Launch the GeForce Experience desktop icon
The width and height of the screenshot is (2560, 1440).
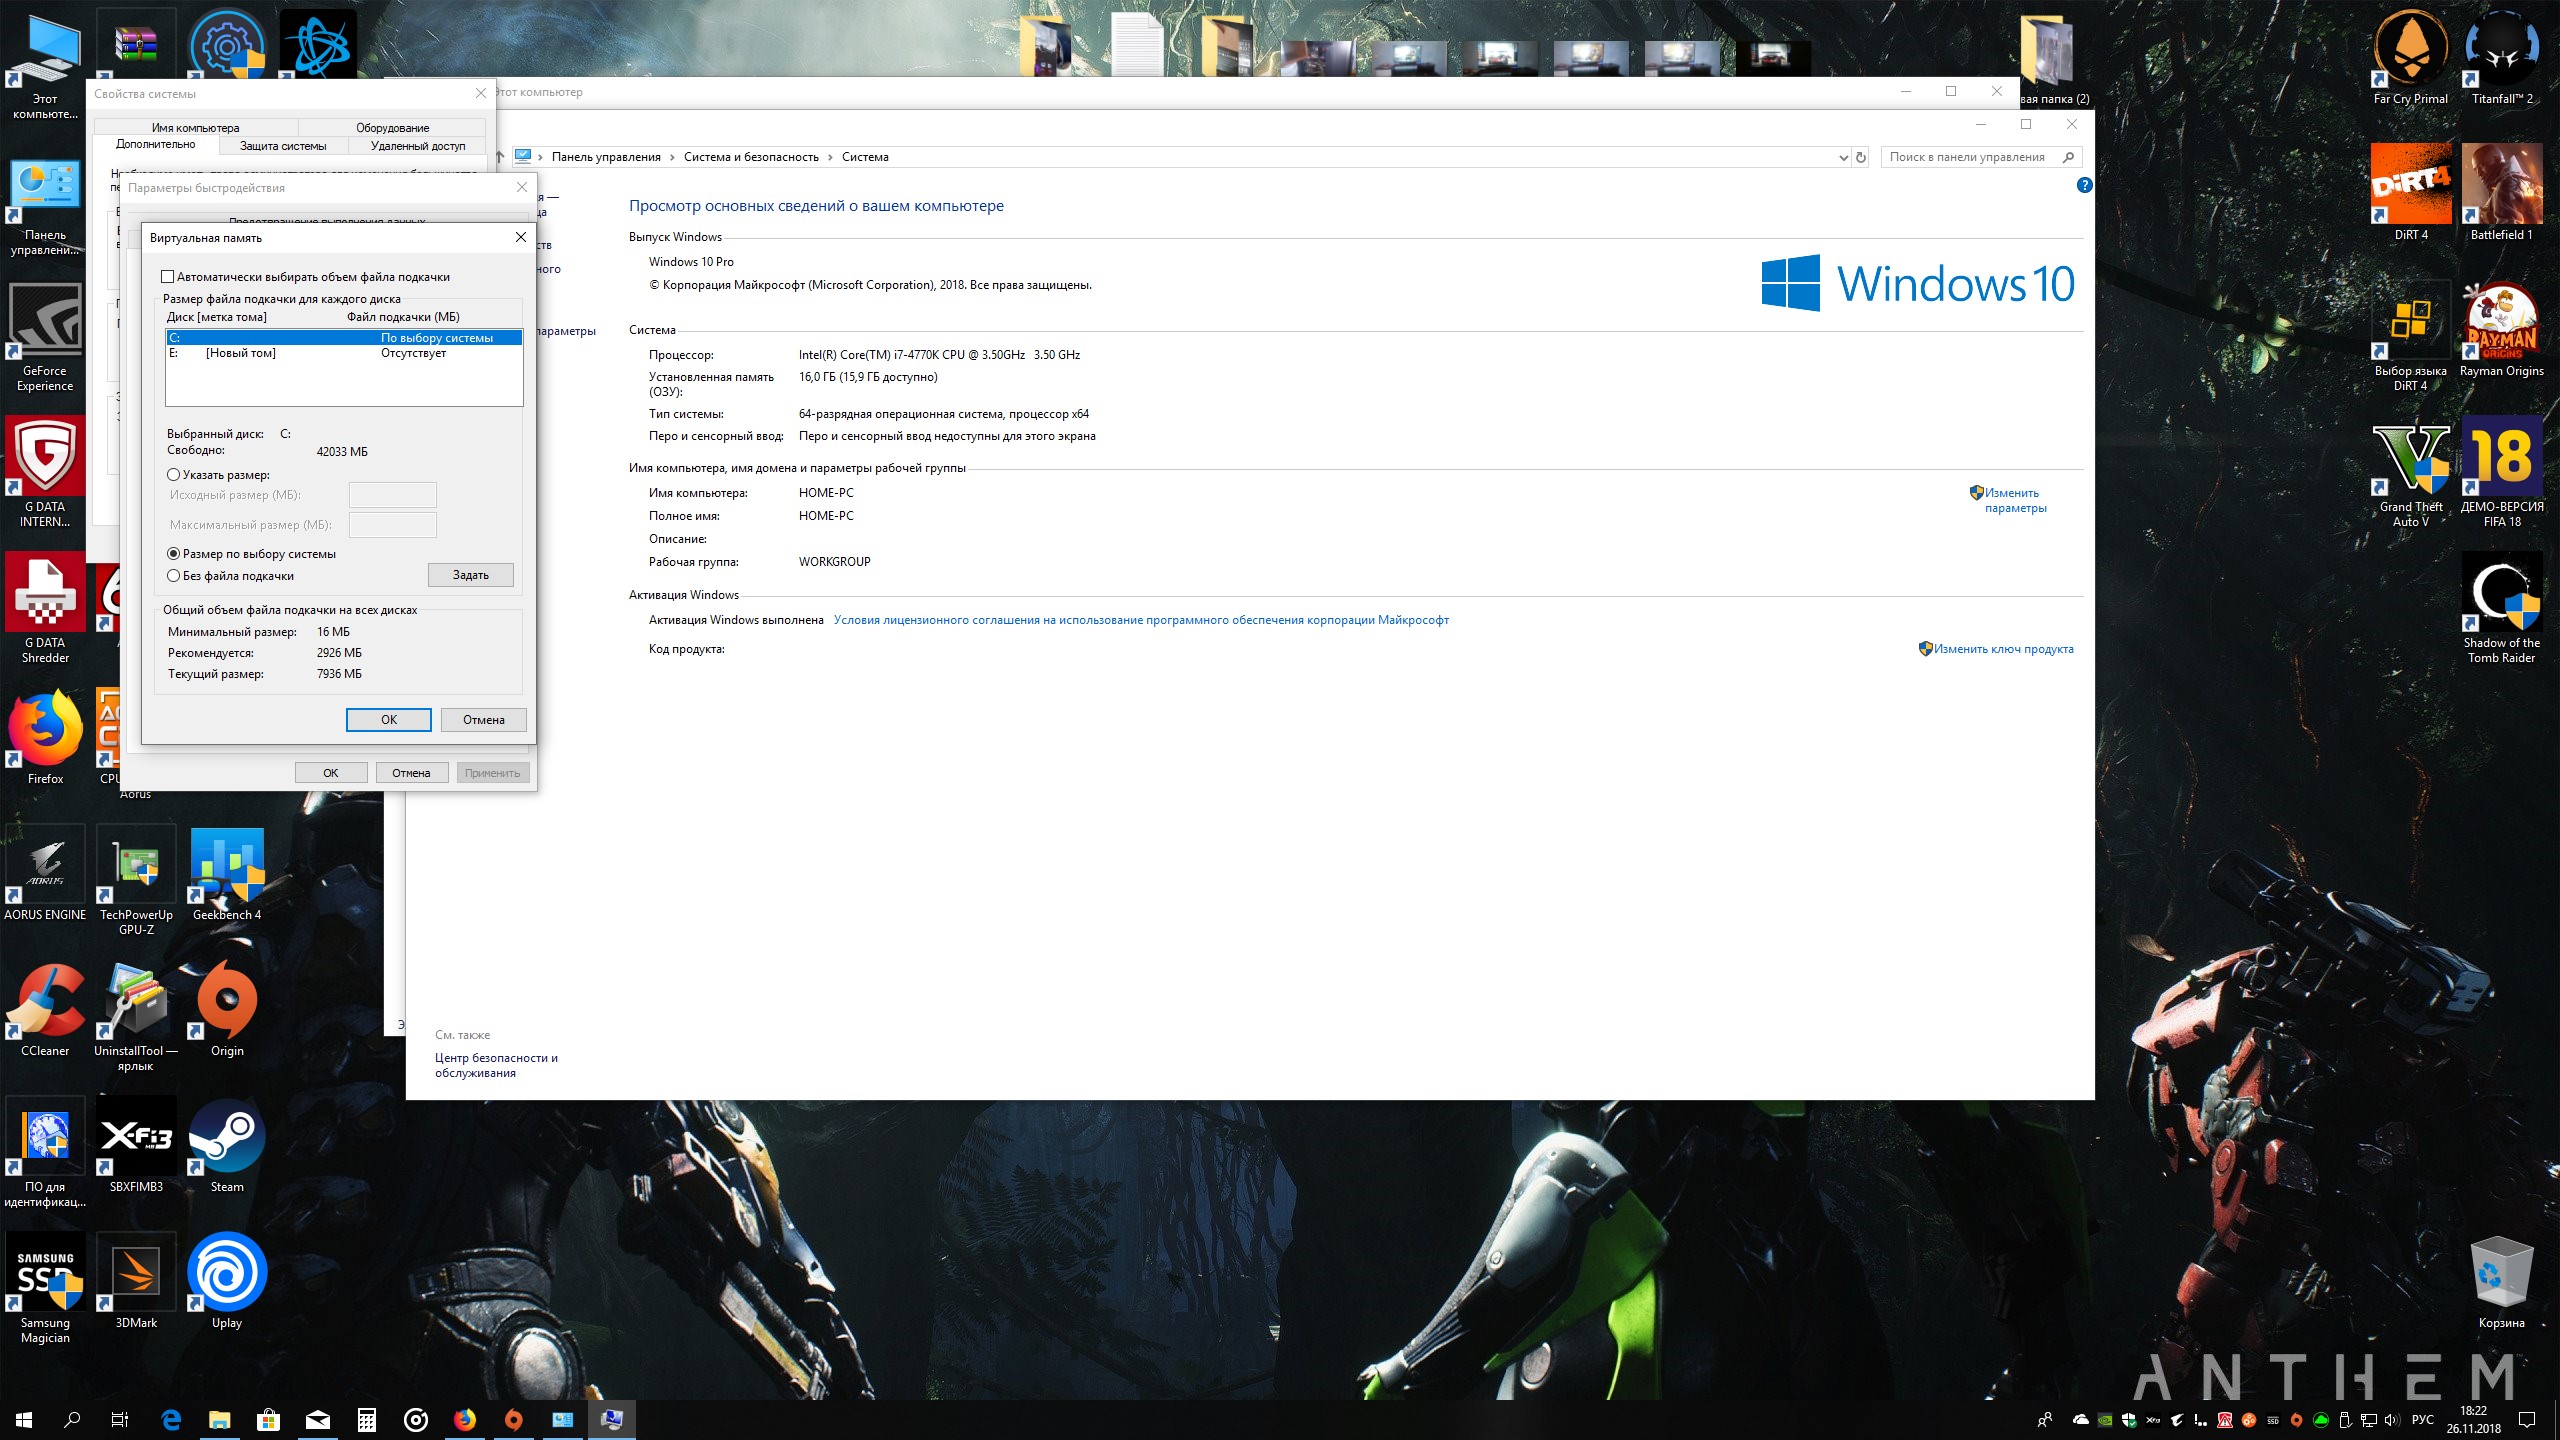pyautogui.click(x=45, y=337)
